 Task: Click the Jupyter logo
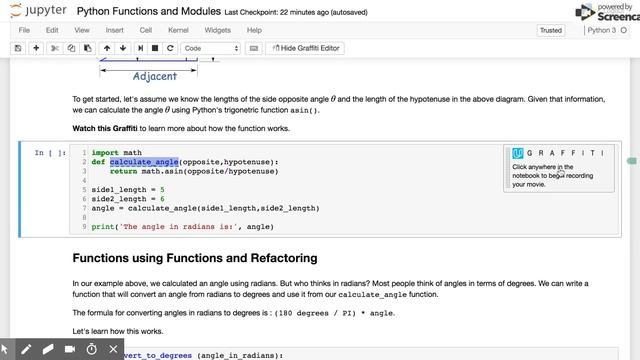tap(38, 11)
